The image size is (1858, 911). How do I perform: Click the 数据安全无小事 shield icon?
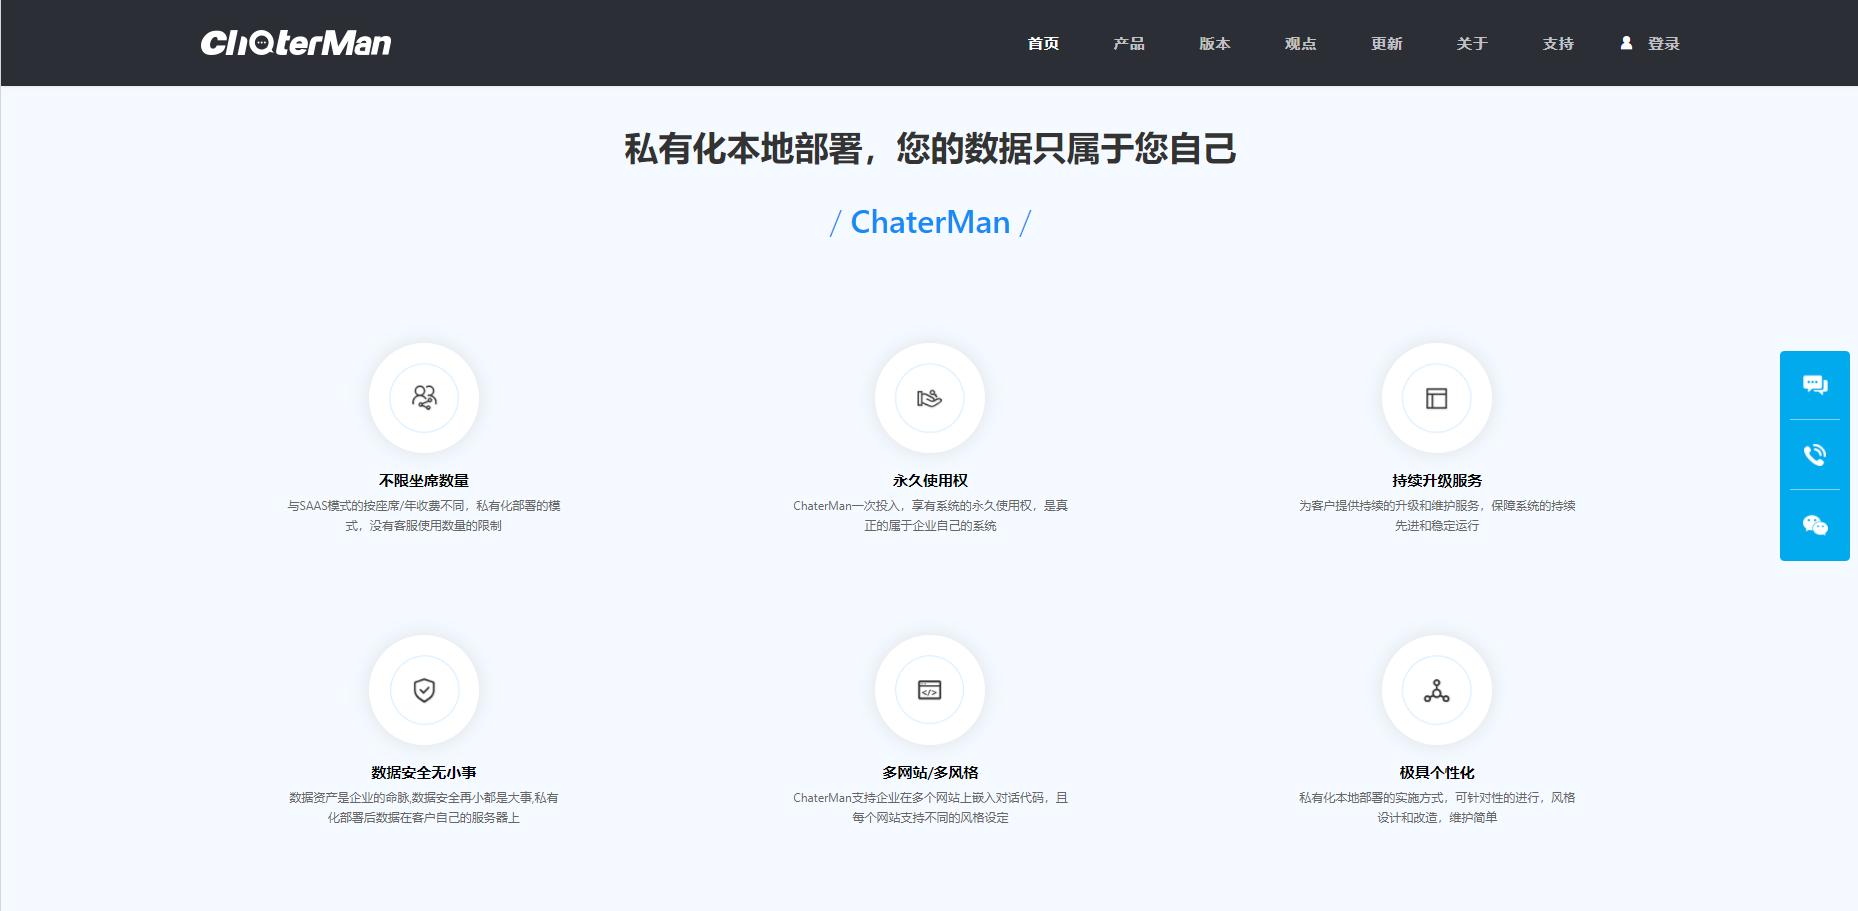[x=424, y=690]
